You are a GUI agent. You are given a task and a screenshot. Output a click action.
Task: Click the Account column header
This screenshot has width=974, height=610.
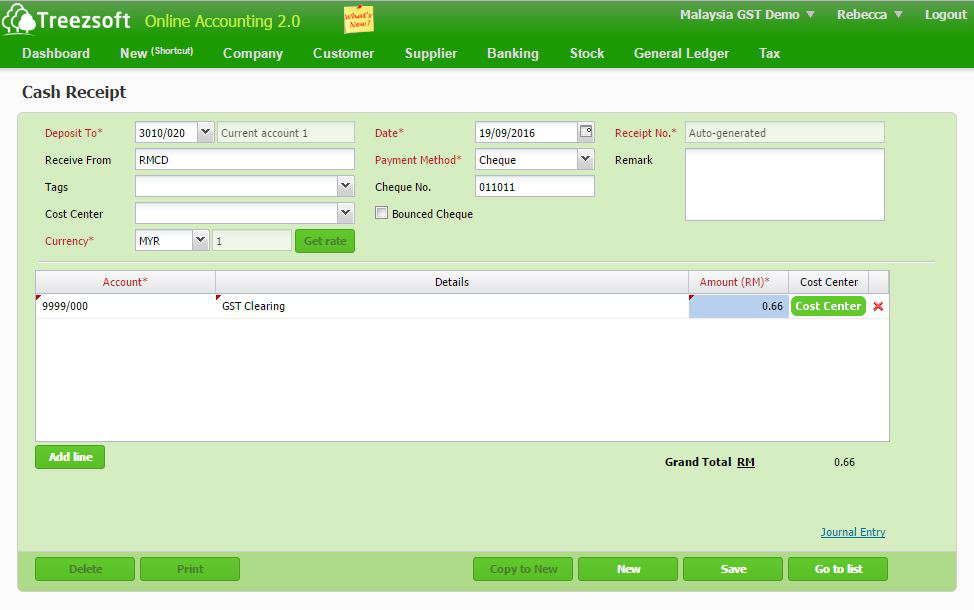tap(125, 282)
